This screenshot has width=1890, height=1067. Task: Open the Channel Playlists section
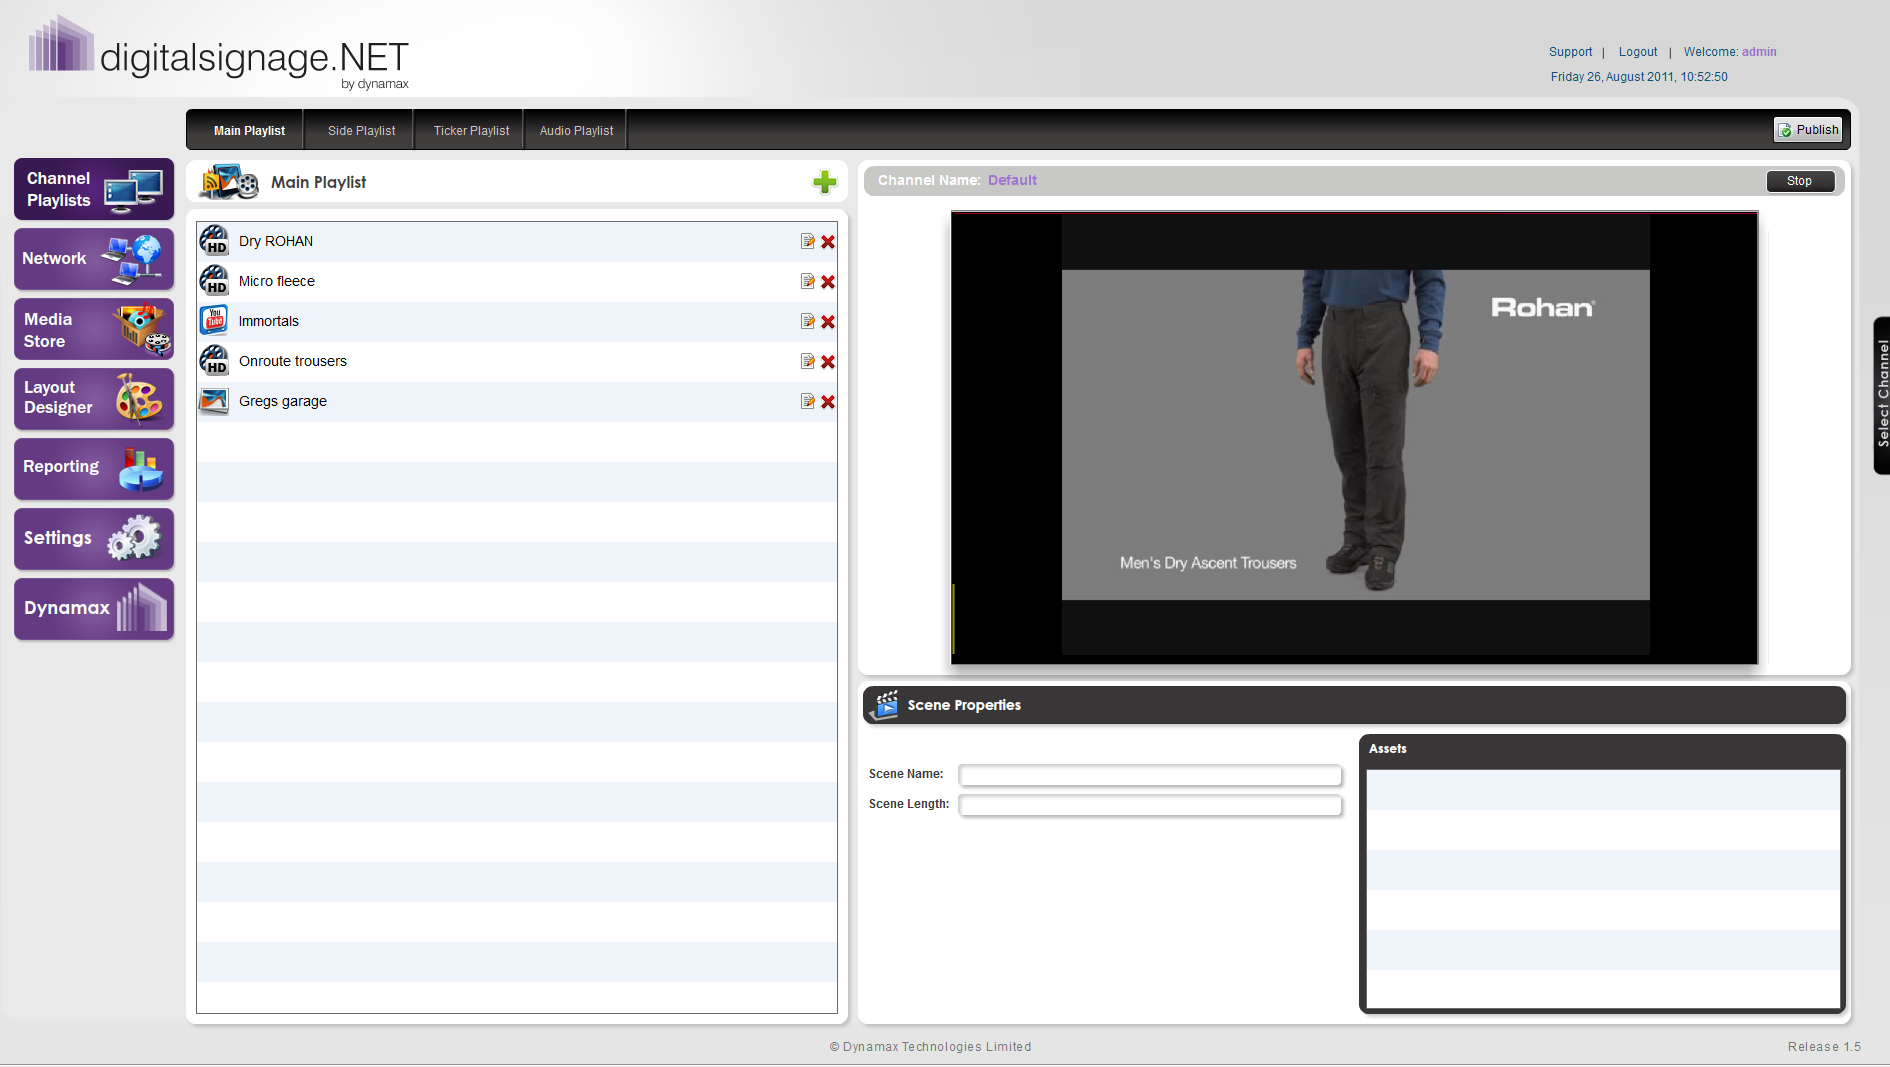(94, 189)
